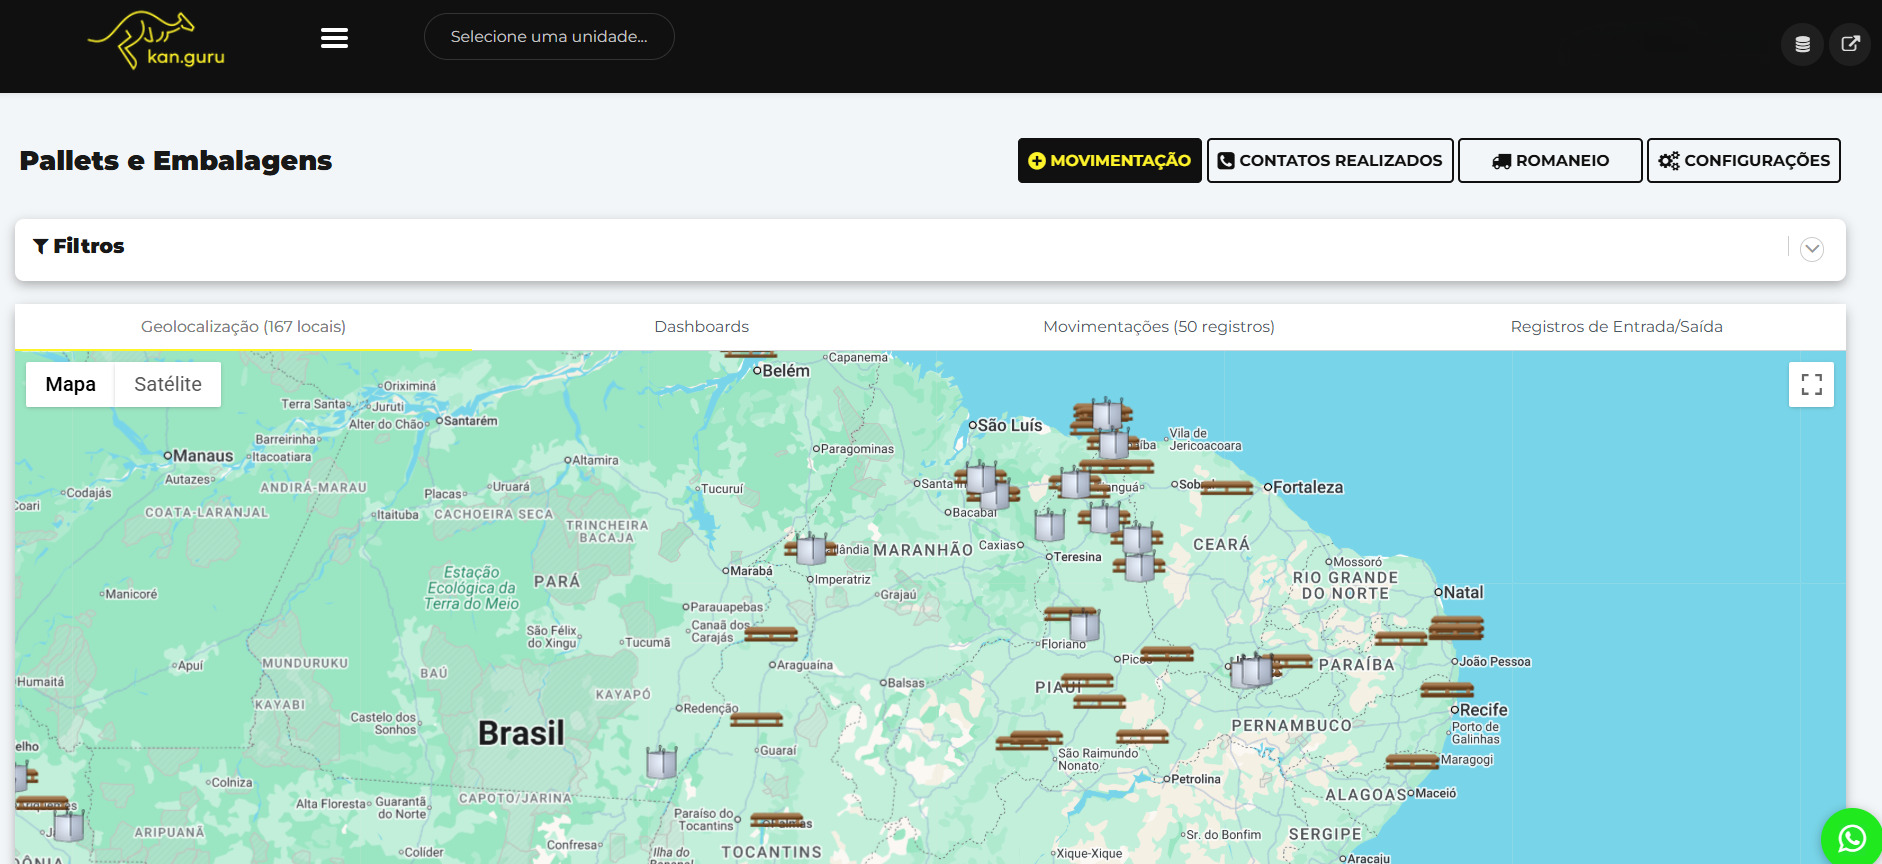Image resolution: width=1882 pixels, height=864 pixels.
Task: Open Registros de Entrada/Saída tab
Action: [x=1616, y=327]
